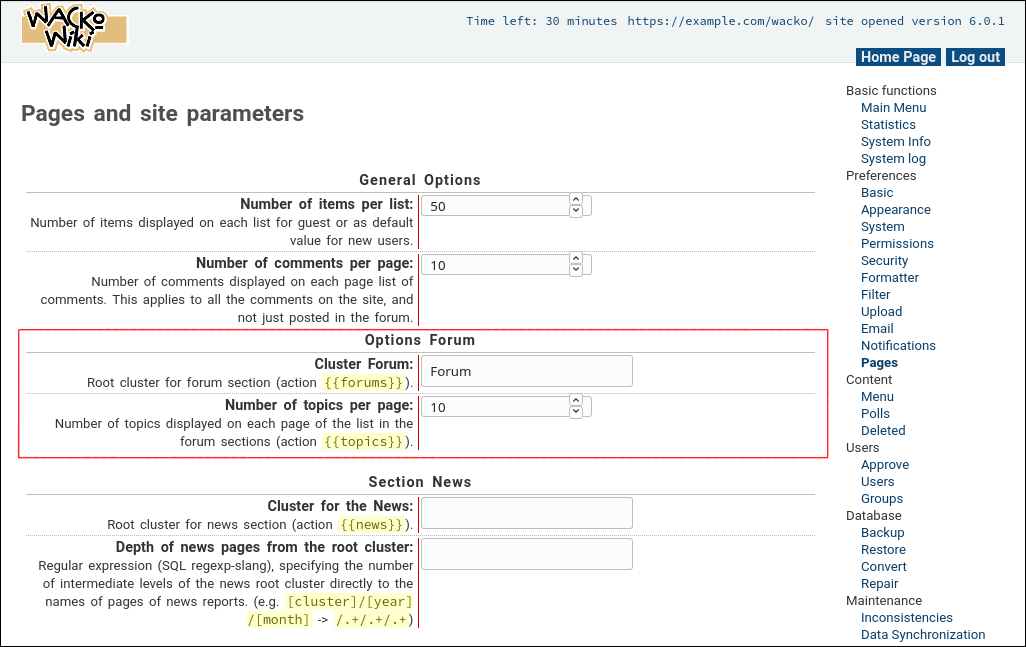
Task: Open Main Menu under Basic functions
Action: click(893, 107)
